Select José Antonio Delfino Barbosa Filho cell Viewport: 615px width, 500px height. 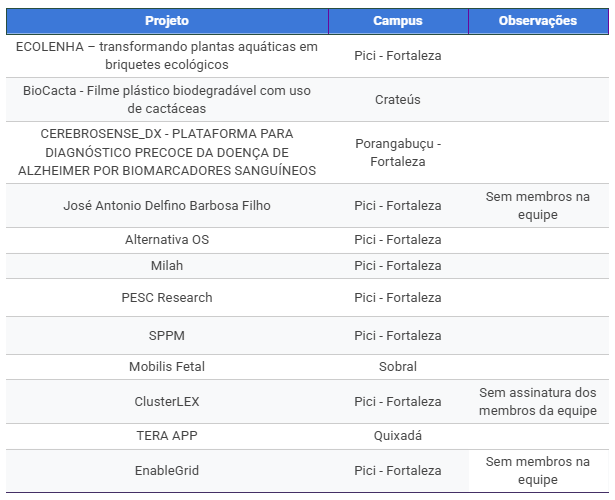[167, 206]
